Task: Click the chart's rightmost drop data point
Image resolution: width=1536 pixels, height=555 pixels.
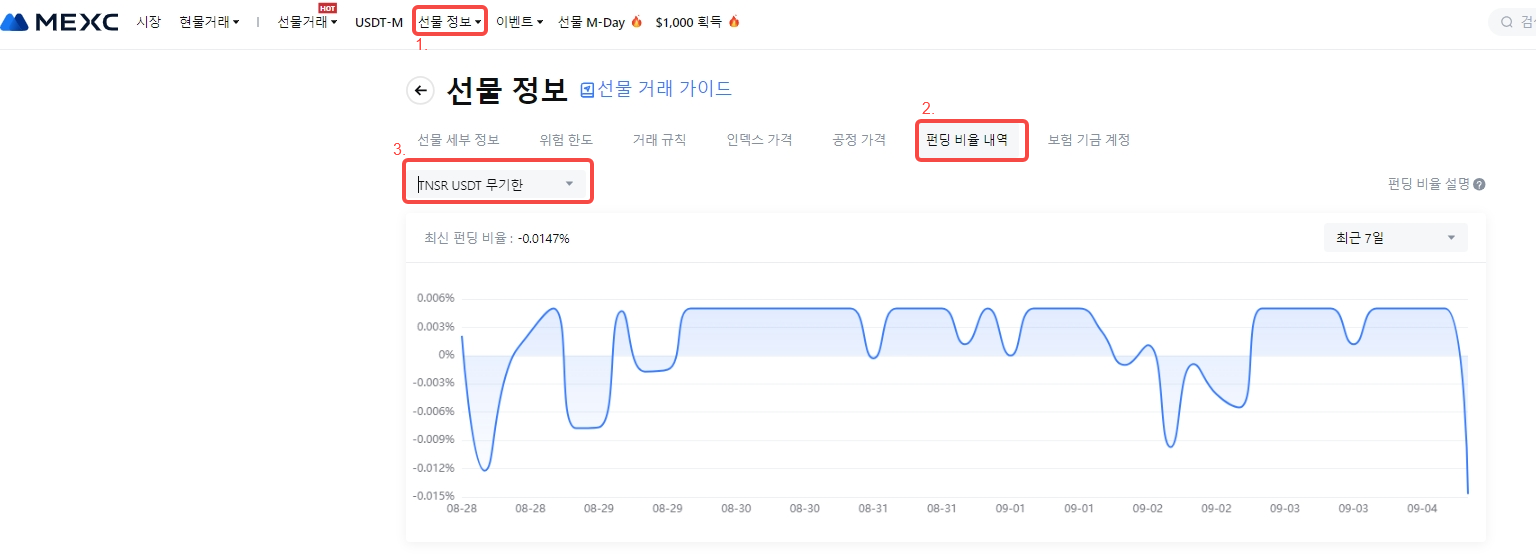Action: click(x=1467, y=492)
